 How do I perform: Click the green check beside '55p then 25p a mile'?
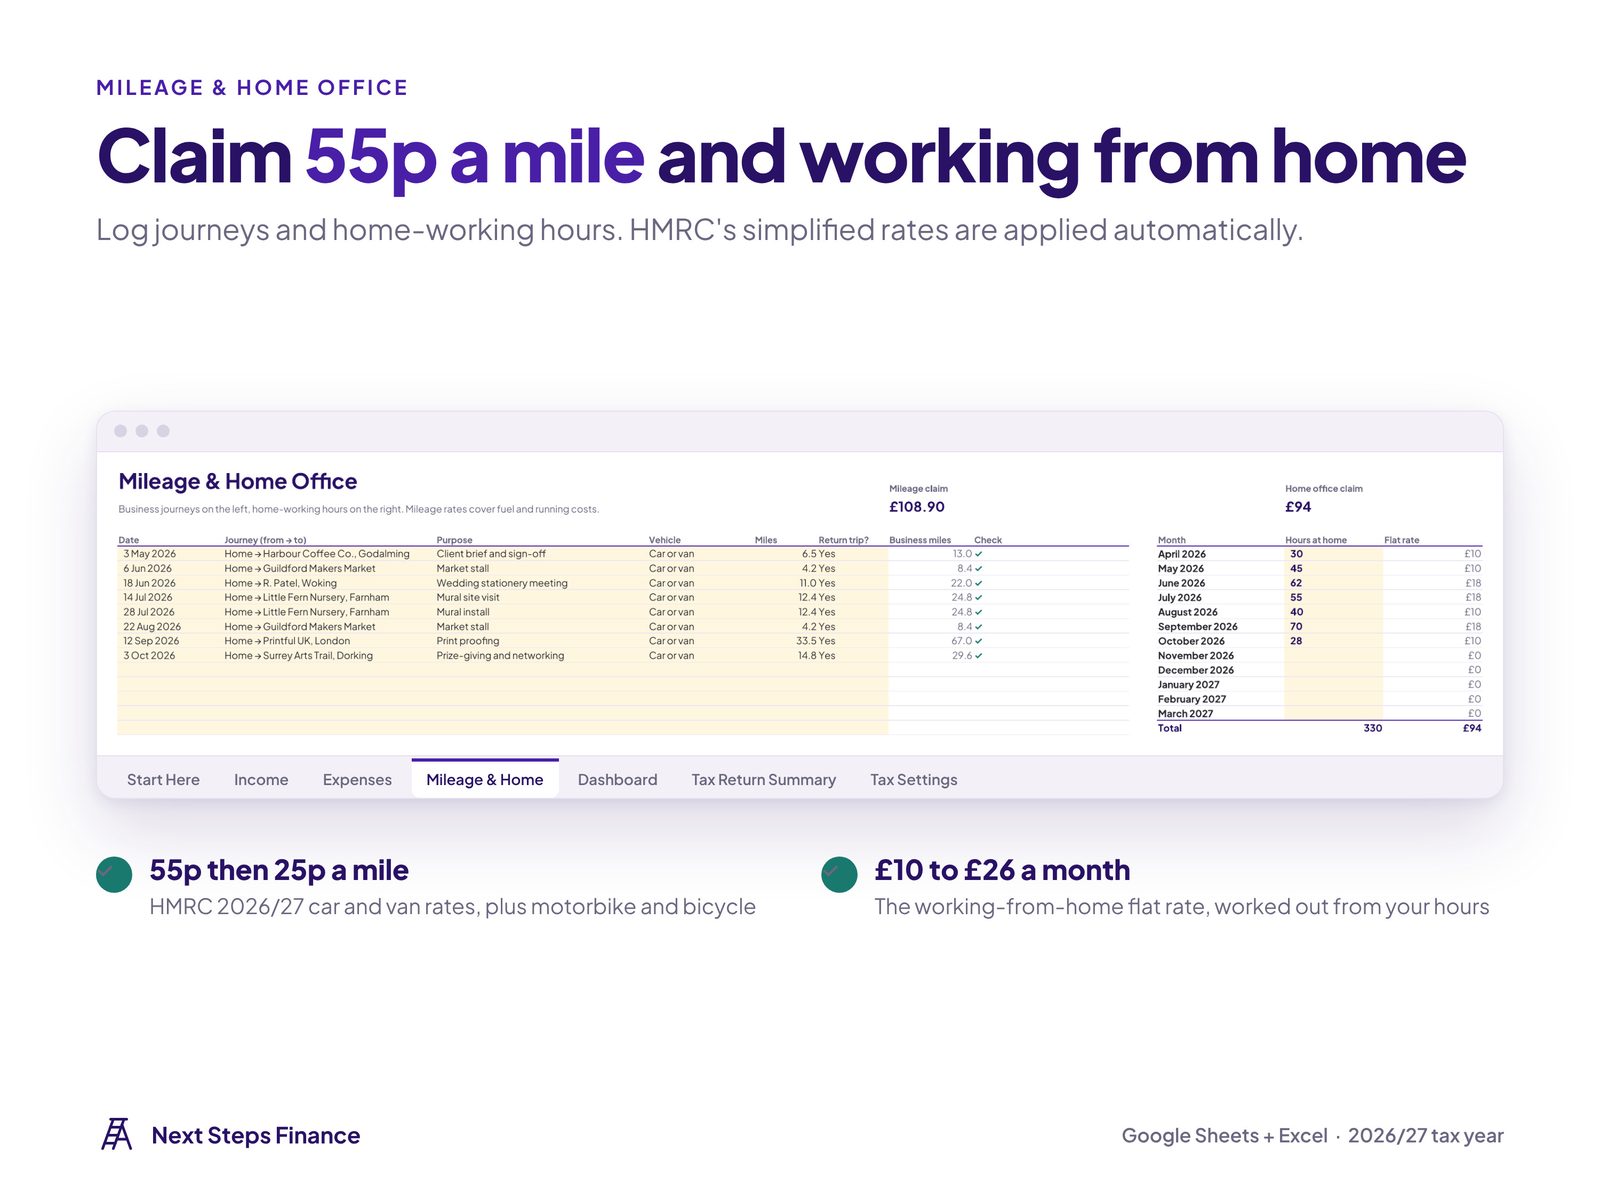click(114, 874)
